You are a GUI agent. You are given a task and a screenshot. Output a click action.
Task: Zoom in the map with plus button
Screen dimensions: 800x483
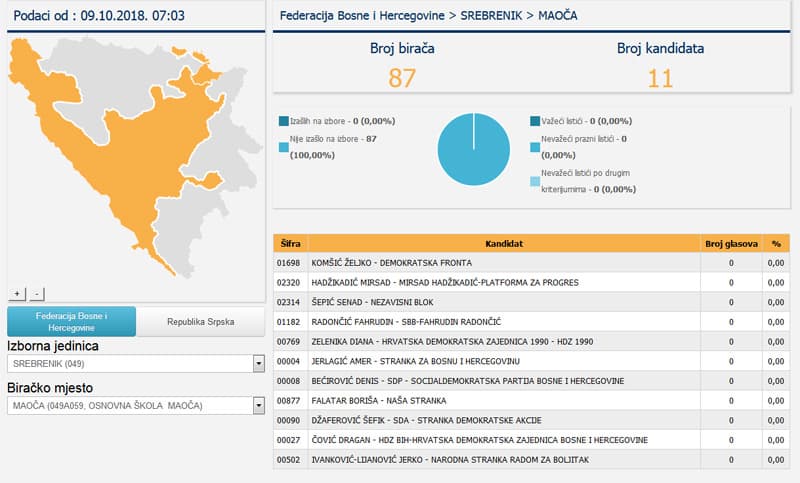coord(17,294)
